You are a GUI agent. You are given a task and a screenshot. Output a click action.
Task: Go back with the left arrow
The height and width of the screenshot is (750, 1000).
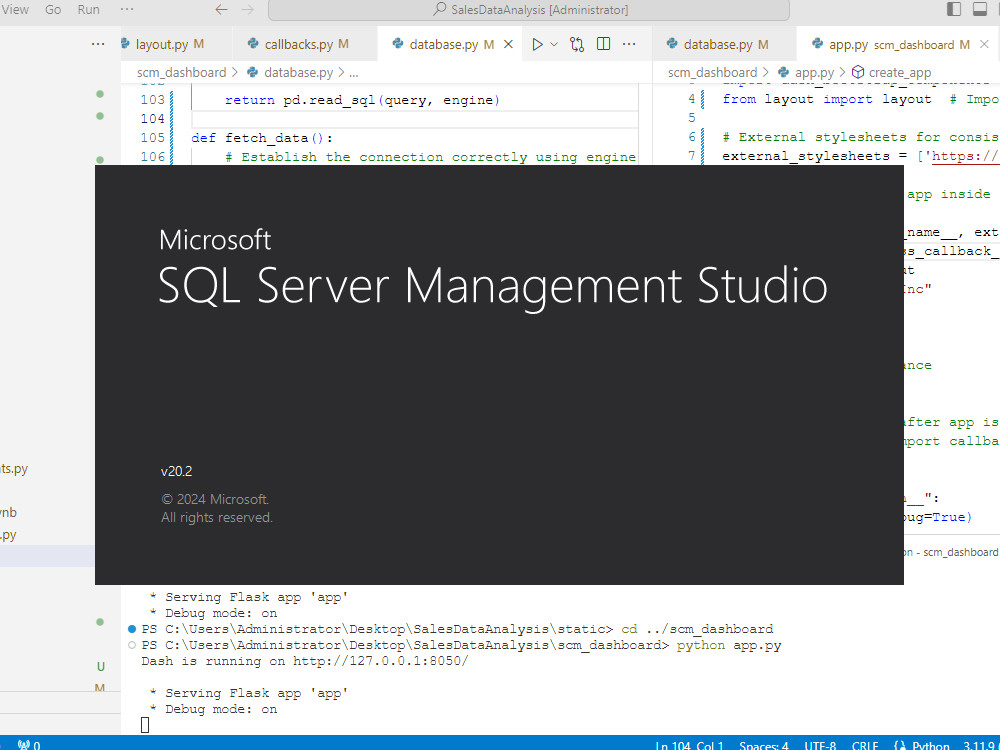[221, 10]
